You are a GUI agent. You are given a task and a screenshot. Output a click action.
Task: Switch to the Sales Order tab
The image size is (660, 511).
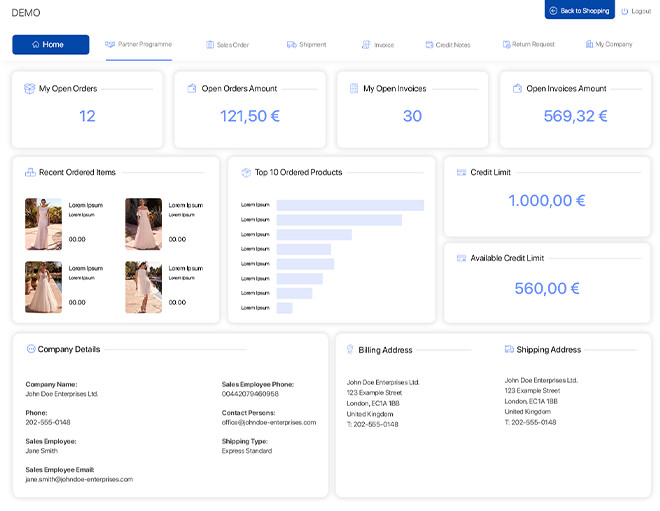(227, 45)
